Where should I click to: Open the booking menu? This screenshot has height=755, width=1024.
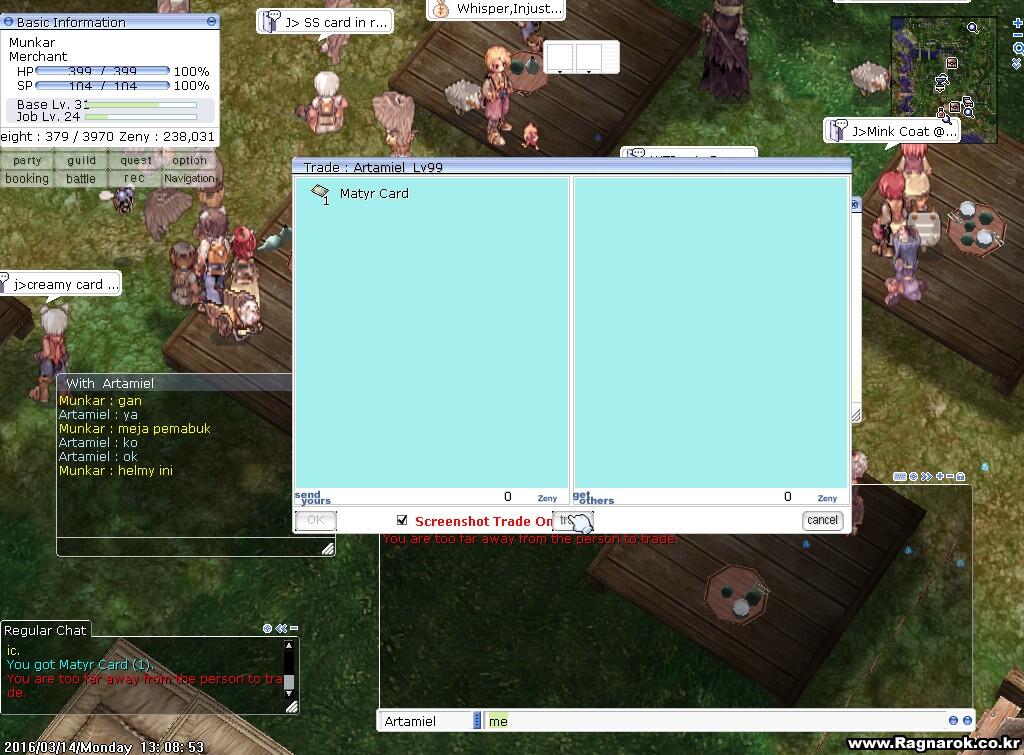pyautogui.click(x=27, y=178)
